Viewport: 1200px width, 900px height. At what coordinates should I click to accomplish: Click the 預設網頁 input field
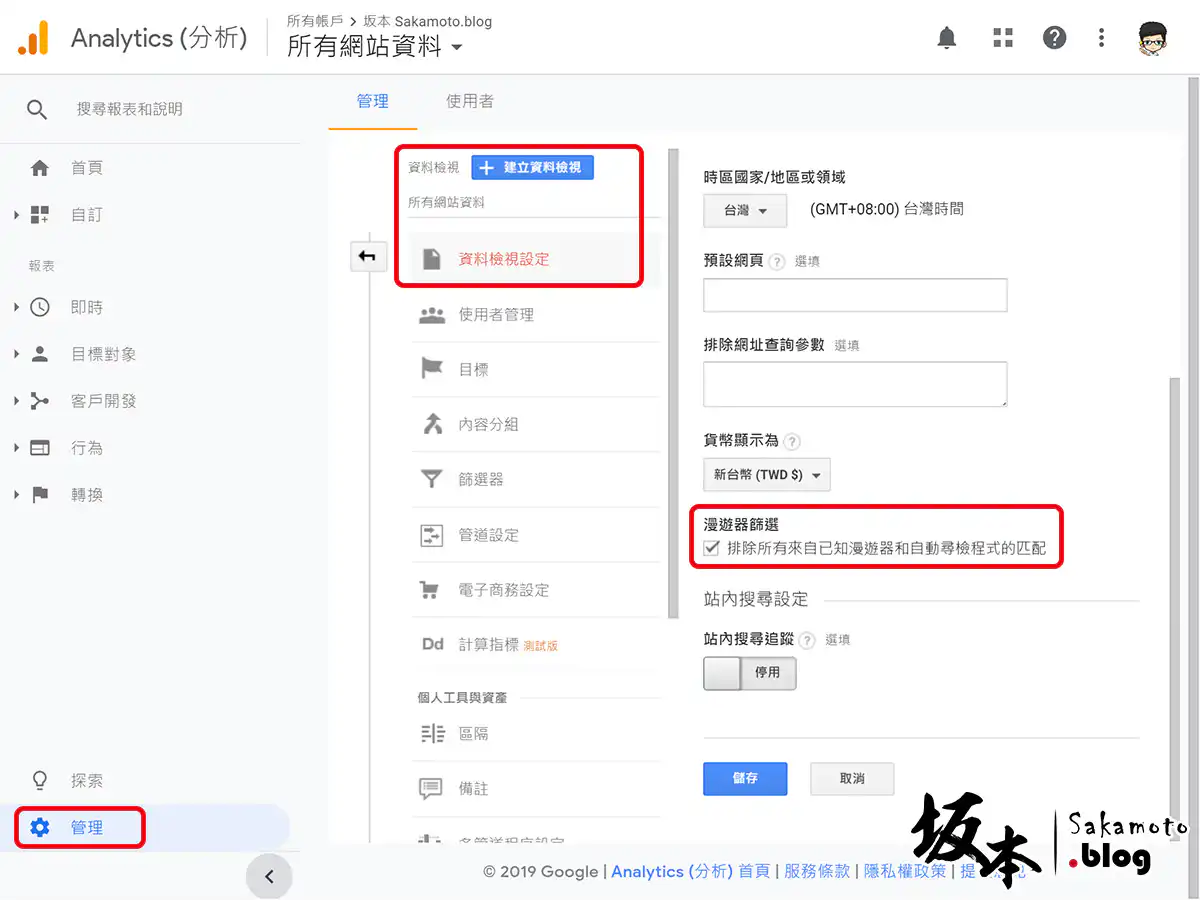(855, 295)
